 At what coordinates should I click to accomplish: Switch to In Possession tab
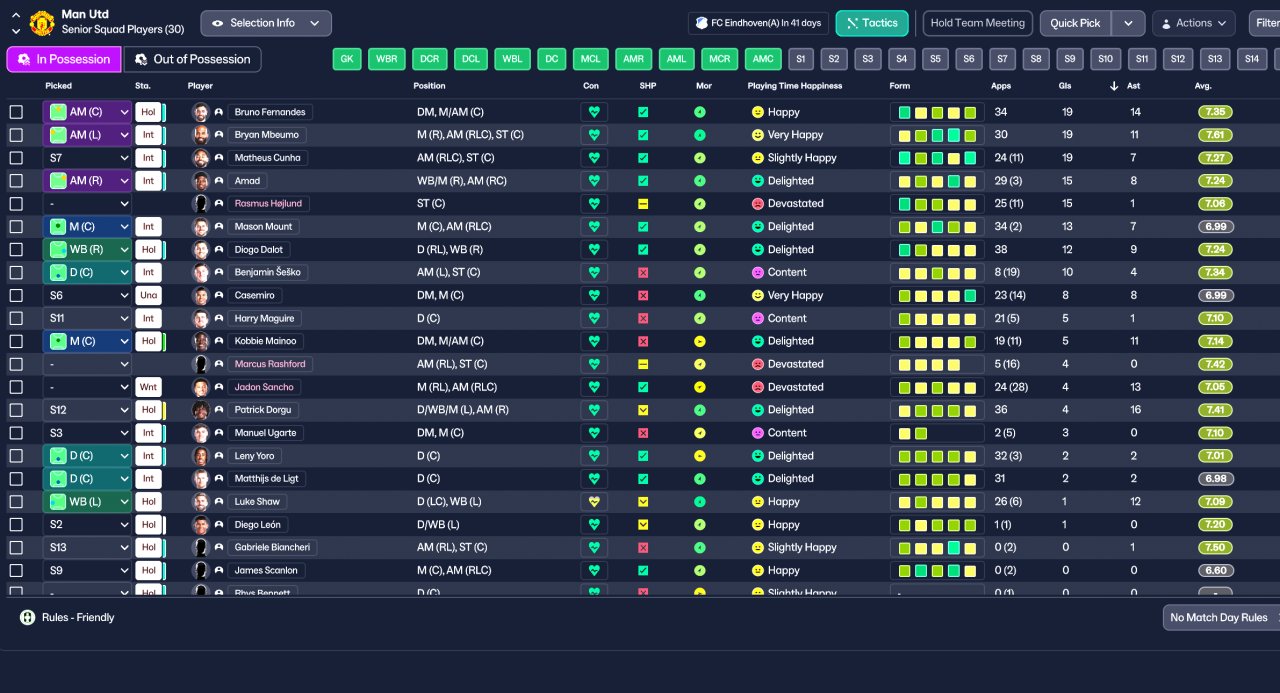pos(64,59)
